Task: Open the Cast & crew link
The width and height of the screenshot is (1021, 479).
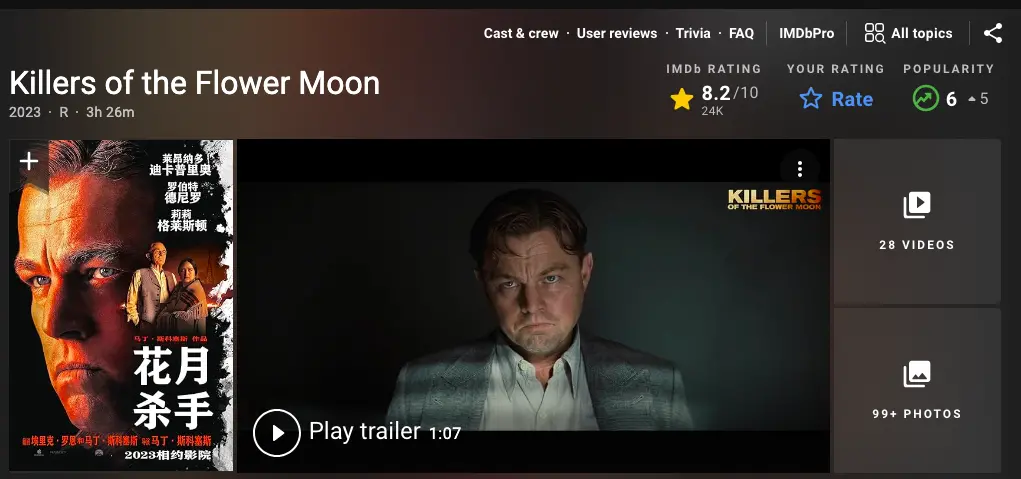Action: (521, 33)
